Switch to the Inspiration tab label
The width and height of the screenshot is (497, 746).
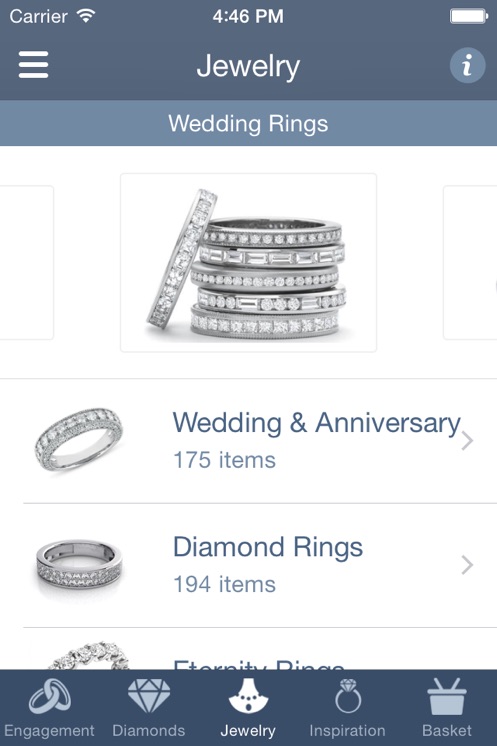click(x=348, y=730)
